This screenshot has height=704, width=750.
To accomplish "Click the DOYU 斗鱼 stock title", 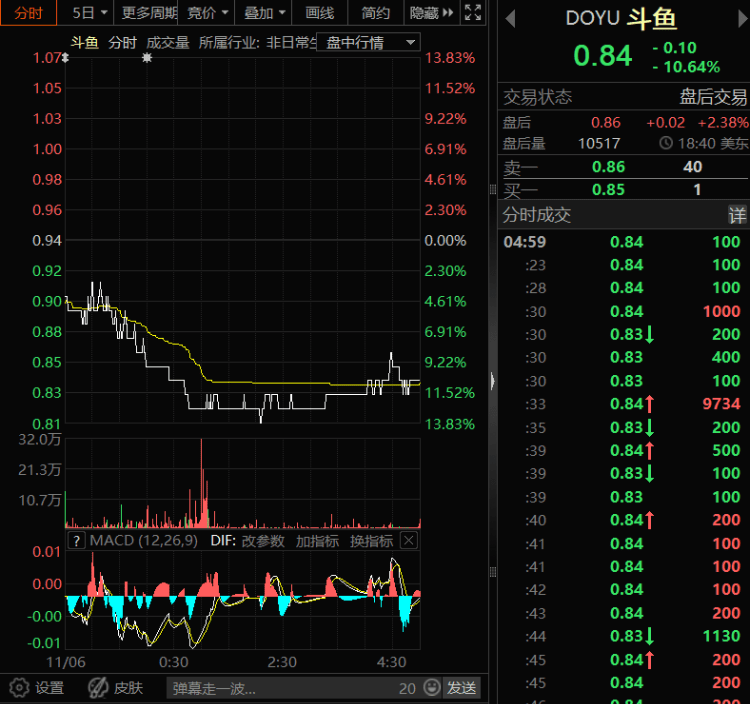I will pos(621,19).
